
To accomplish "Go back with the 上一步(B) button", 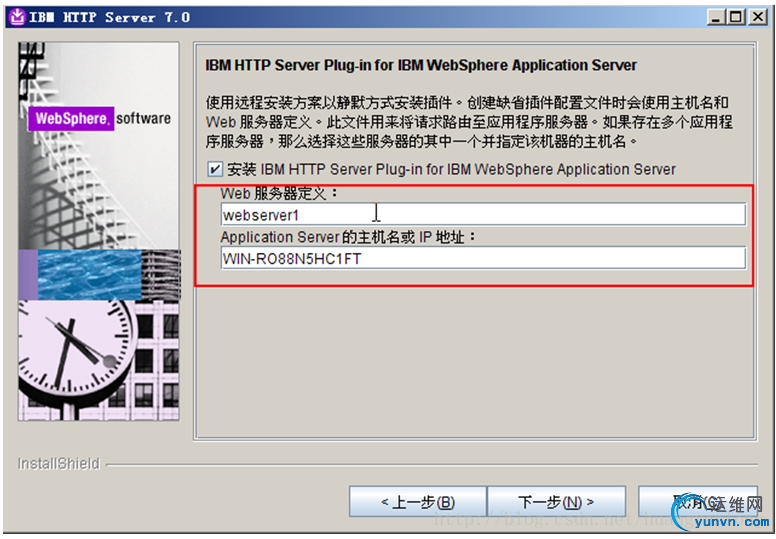I will (x=418, y=502).
